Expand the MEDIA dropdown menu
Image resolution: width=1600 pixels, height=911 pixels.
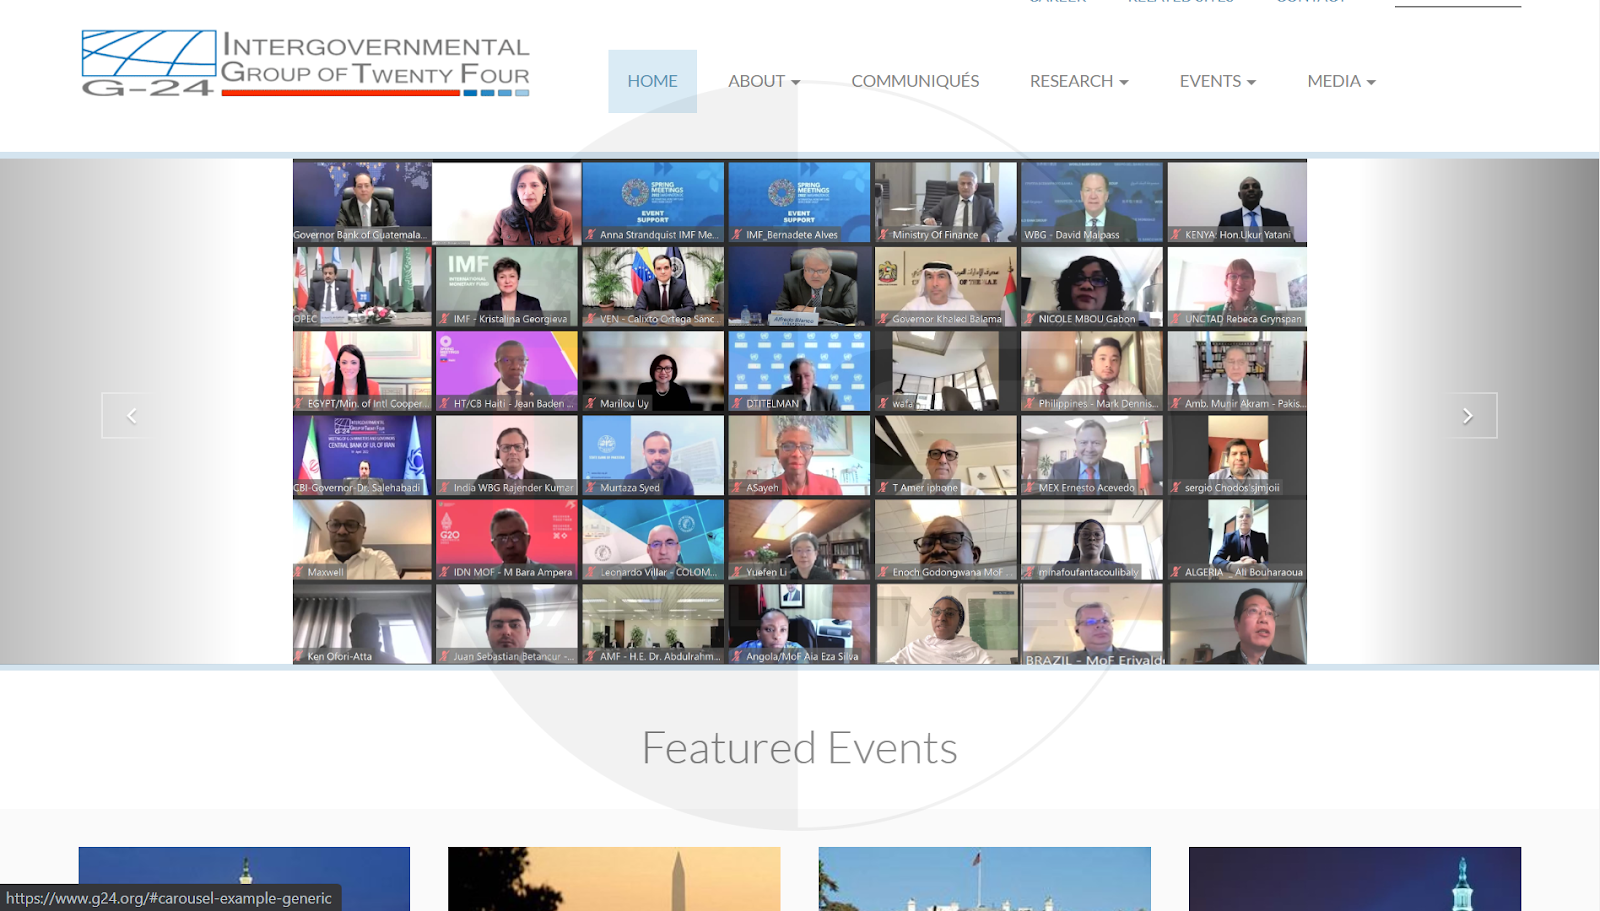[1341, 81]
